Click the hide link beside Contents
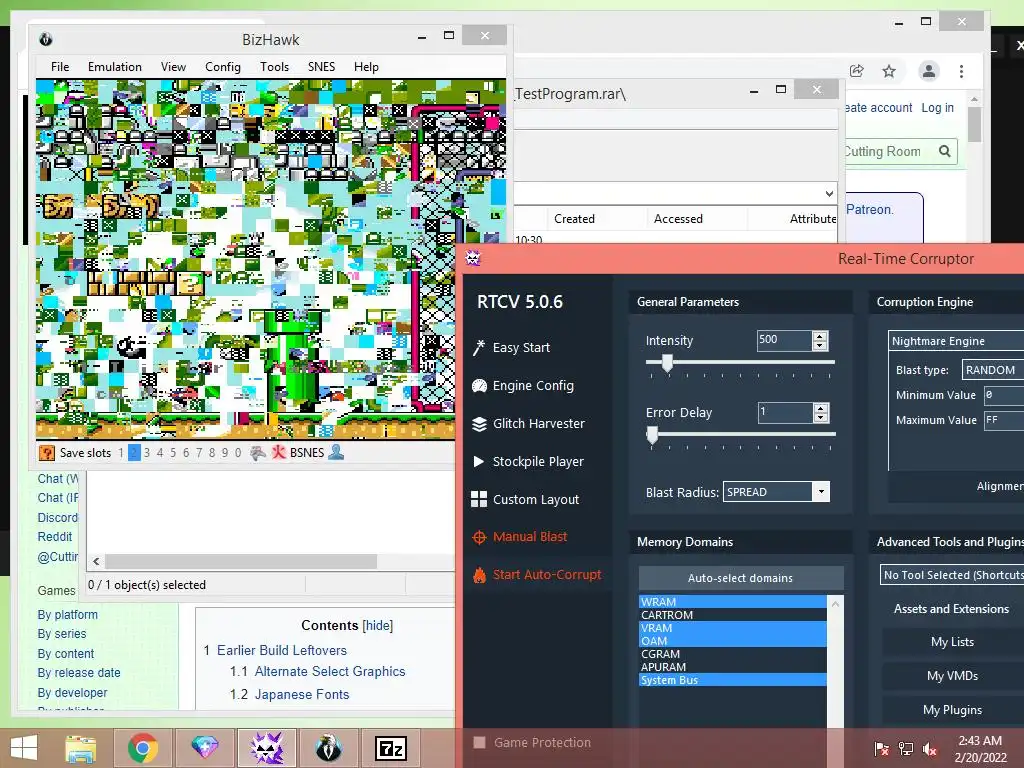The width and height of the screenshot is (1024, 768). tap(378, 626)
